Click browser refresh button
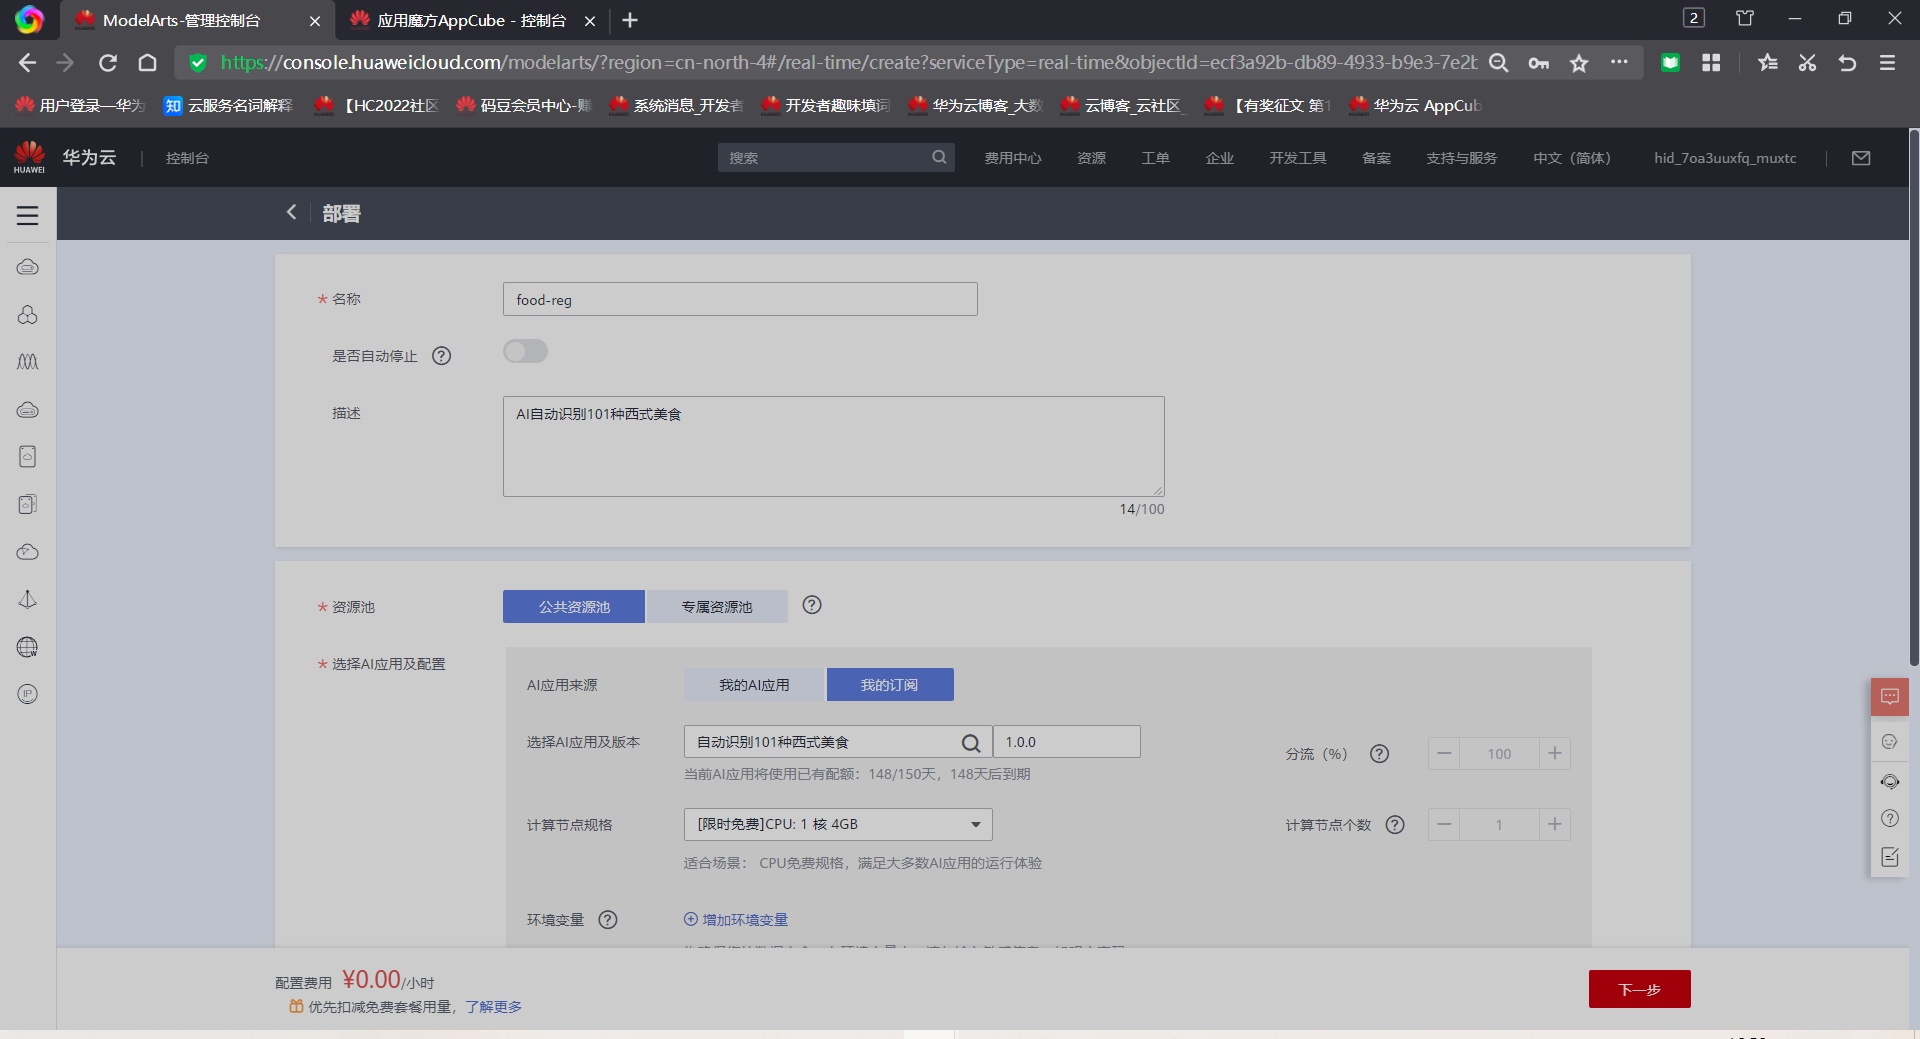 [x=108, y=63]
